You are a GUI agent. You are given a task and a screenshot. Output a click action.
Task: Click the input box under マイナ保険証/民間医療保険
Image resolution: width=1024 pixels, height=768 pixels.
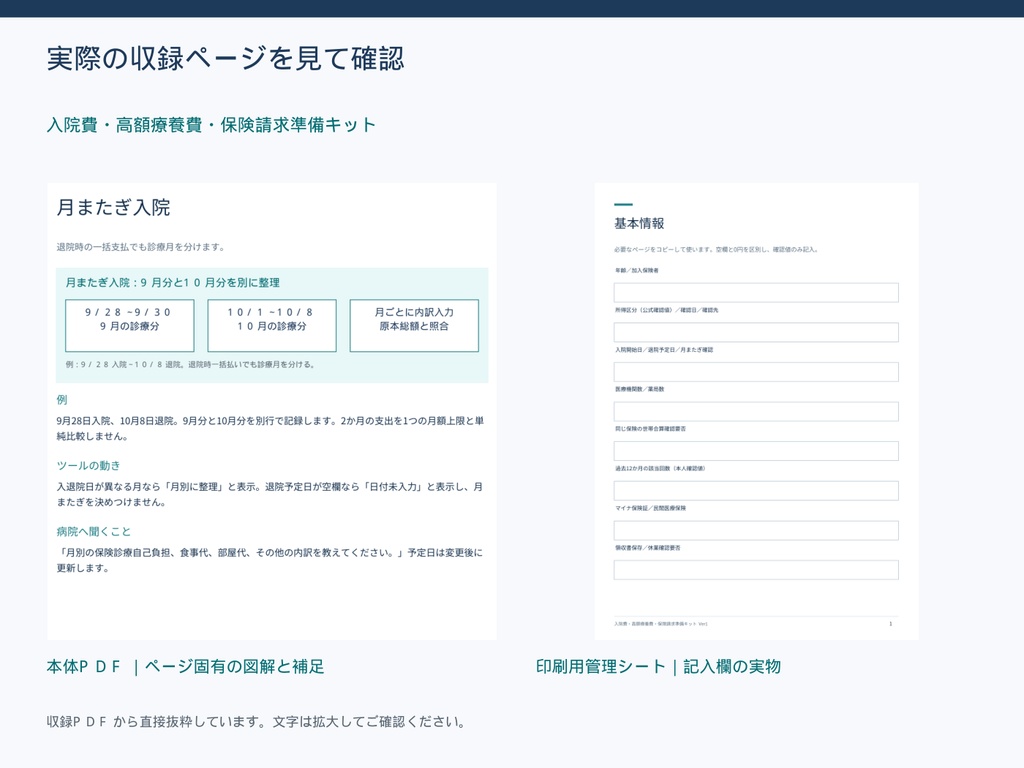point(756,530)
